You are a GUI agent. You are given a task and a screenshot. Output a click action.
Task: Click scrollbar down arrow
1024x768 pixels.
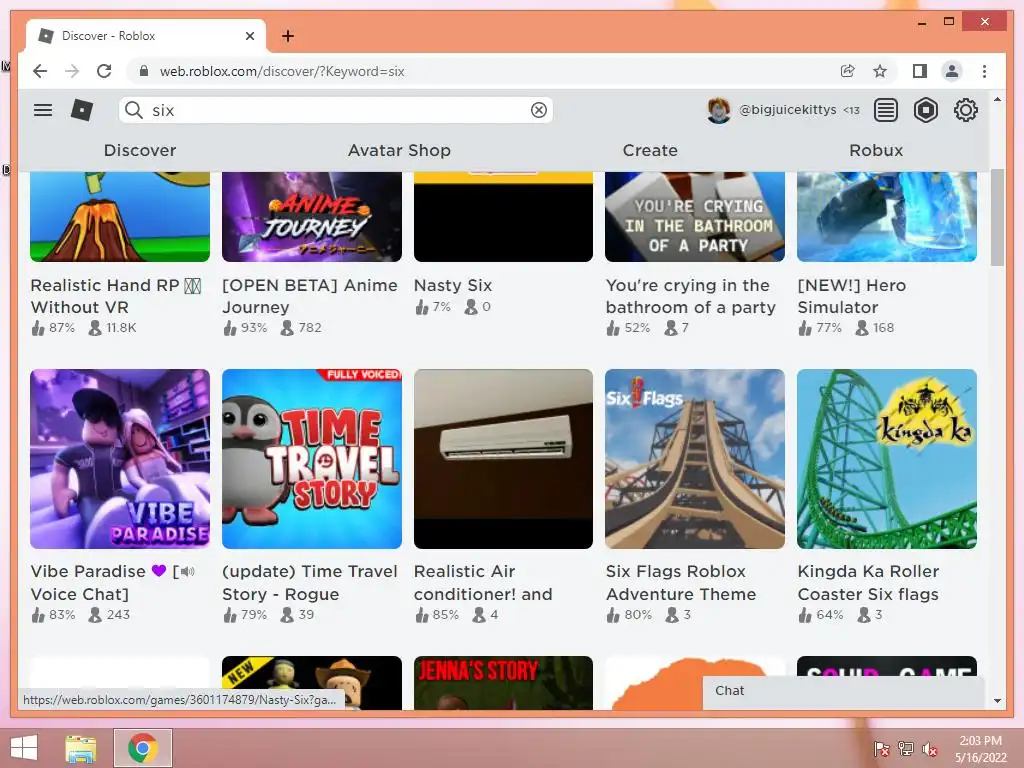pos(997,701)
